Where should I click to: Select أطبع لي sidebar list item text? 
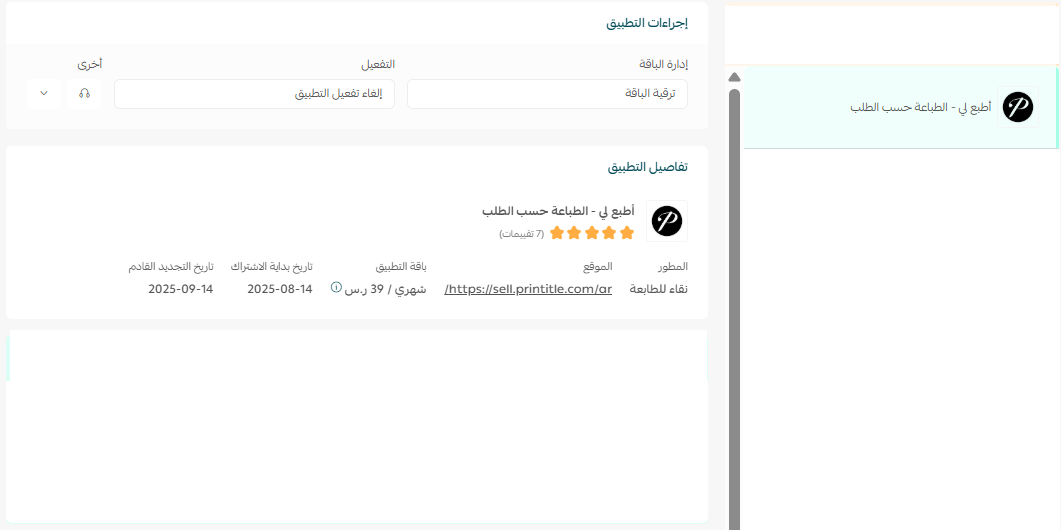tap(920, 108)
